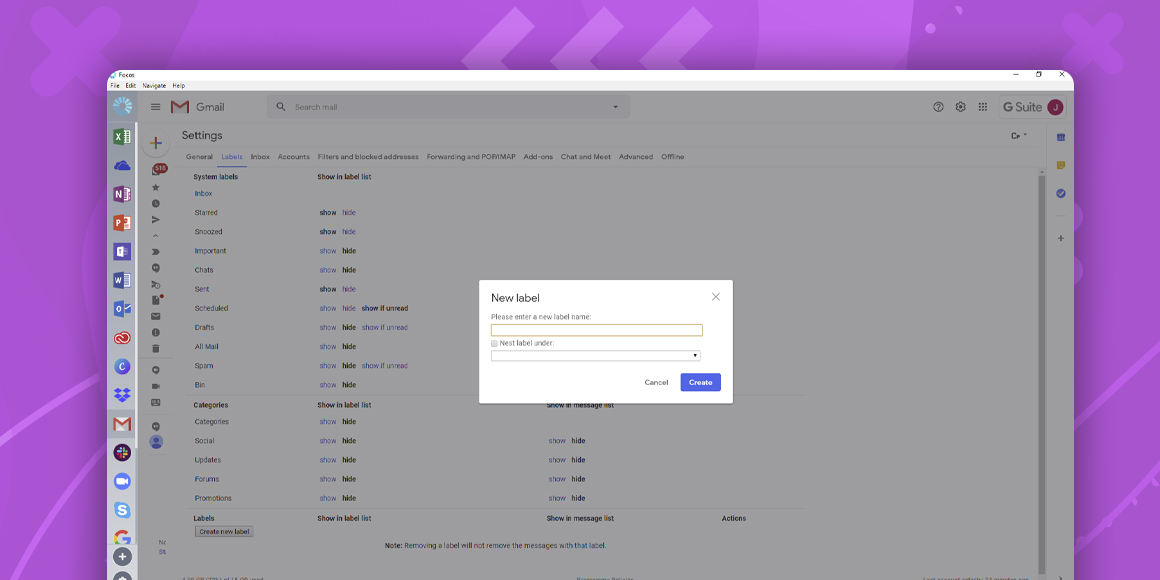Open the Offline settings tab

(x=672, y=157)
